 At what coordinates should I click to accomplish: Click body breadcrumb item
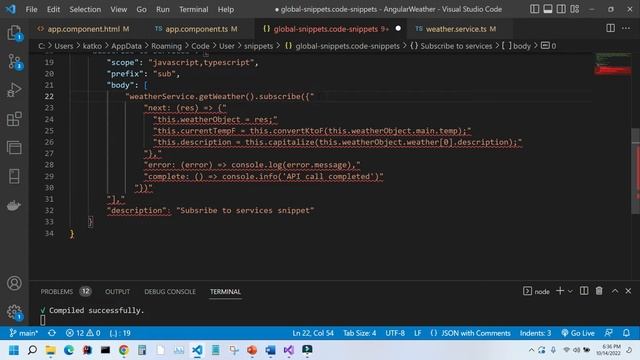[517, 46]
